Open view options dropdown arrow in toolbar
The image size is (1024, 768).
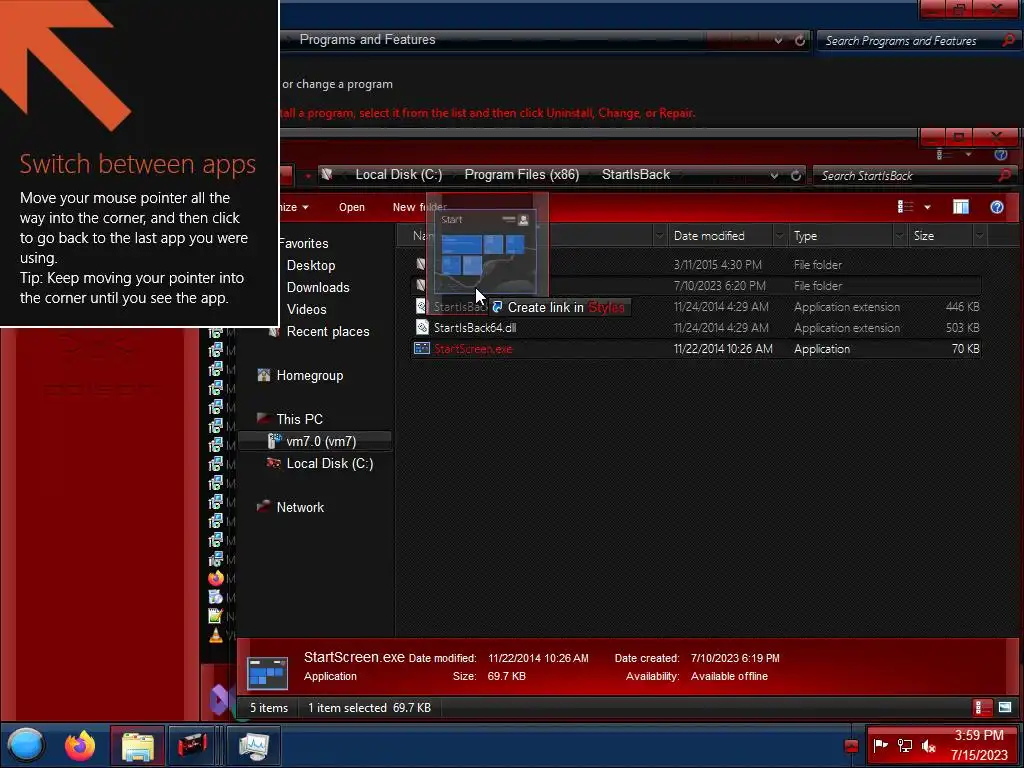tap(927, 208)
